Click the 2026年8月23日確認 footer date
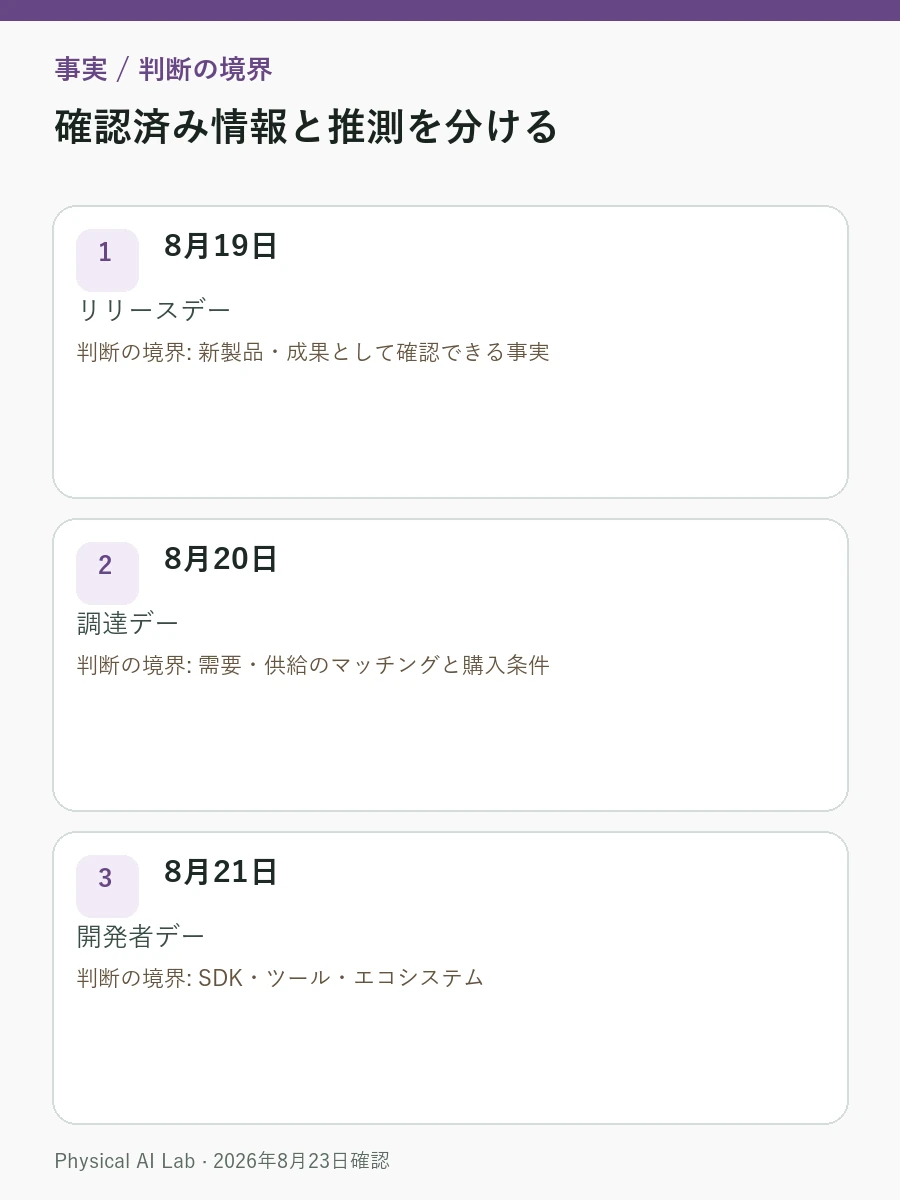Viewport: 900px width, 1200px height. (301, 1161)
